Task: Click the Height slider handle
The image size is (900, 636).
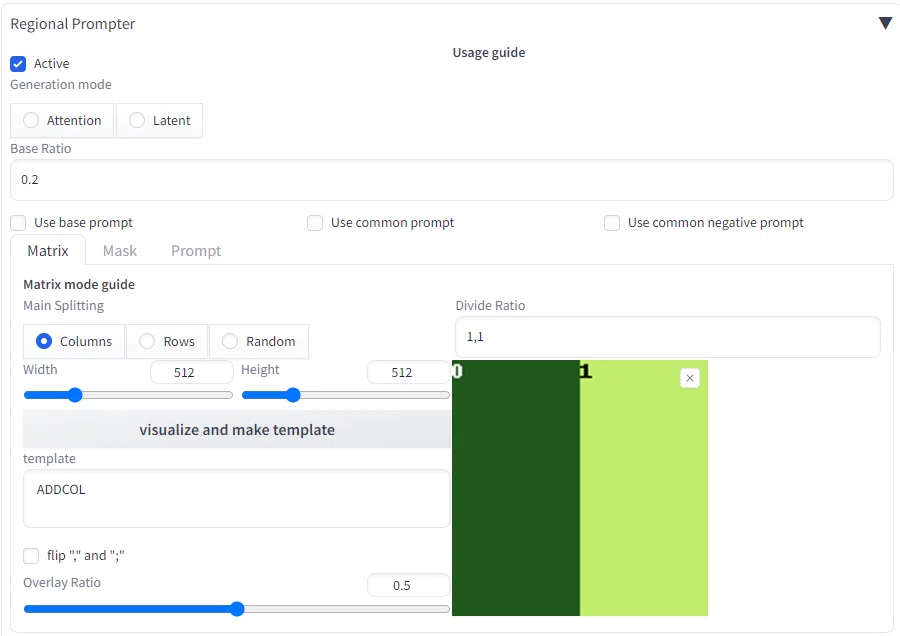Action: tap(293, 395)
